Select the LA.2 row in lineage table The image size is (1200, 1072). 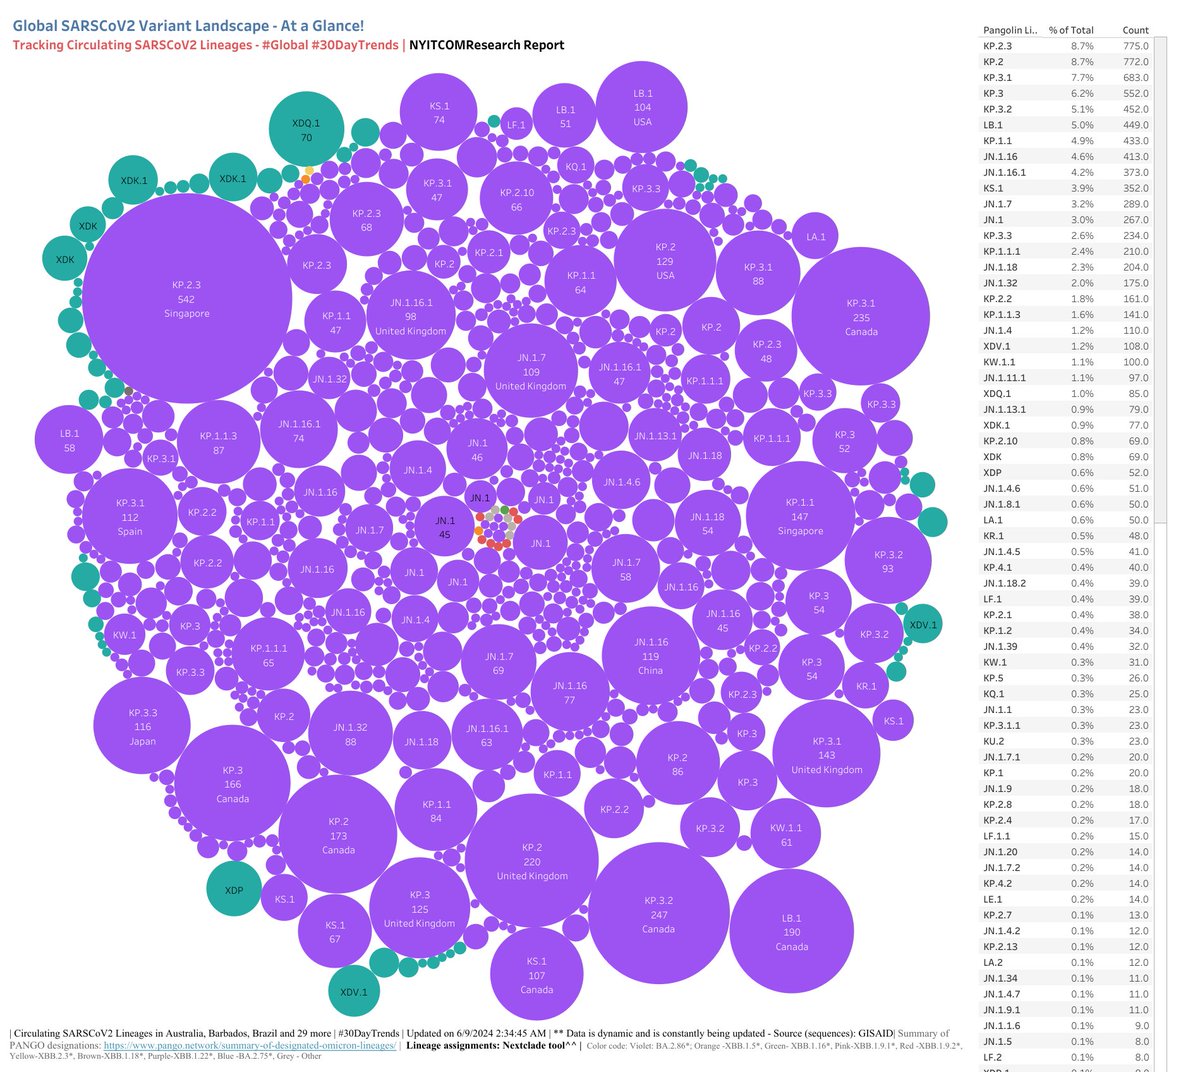[x=1065, y=962]
